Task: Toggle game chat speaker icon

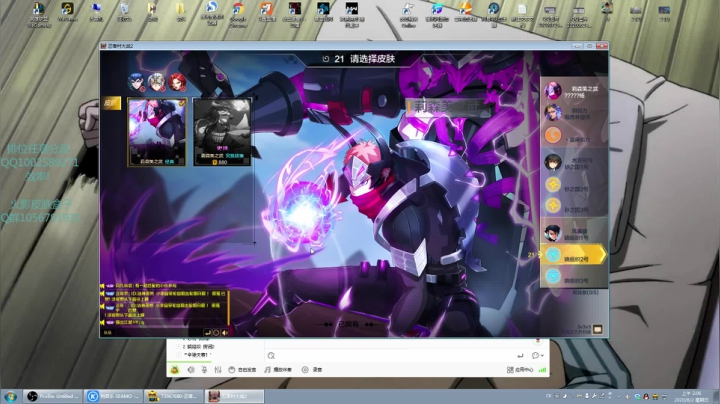Action: coord(225,332)
